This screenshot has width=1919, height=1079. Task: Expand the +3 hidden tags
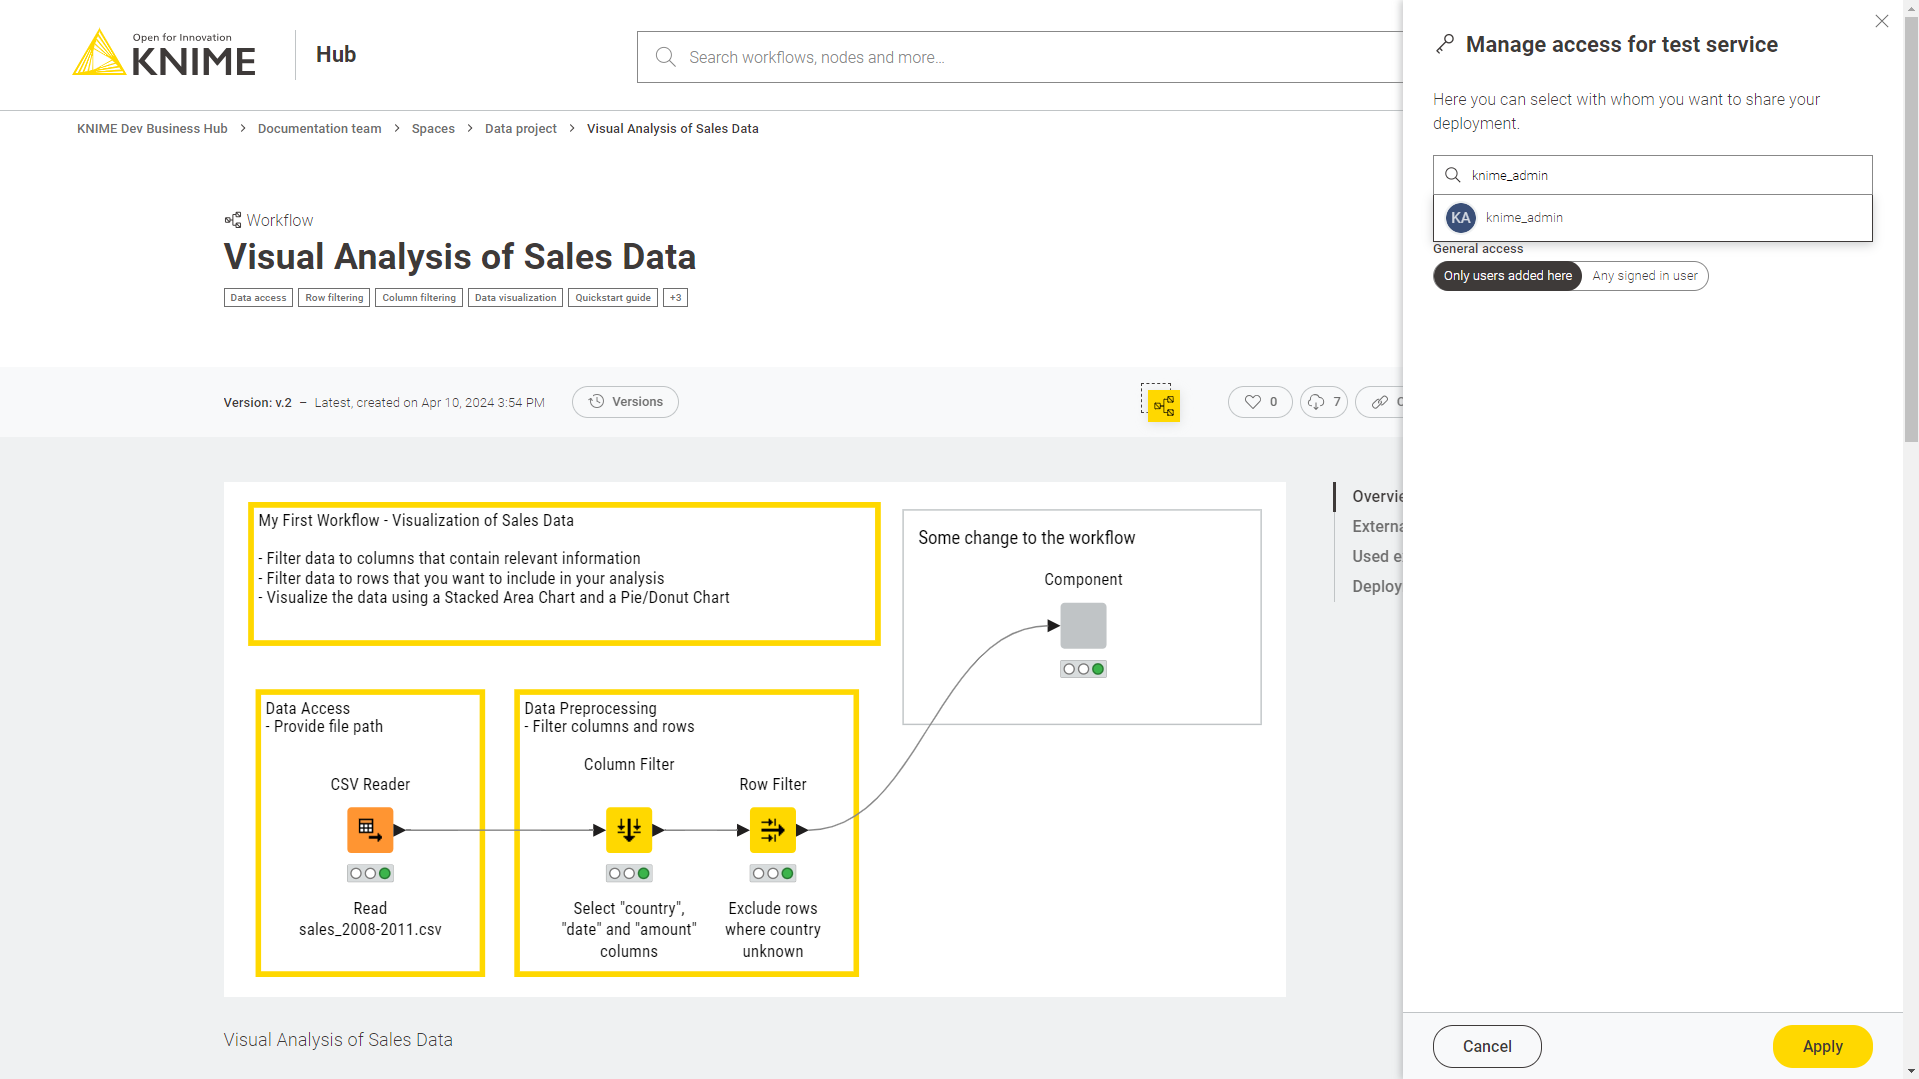click(x=675, y=298)
